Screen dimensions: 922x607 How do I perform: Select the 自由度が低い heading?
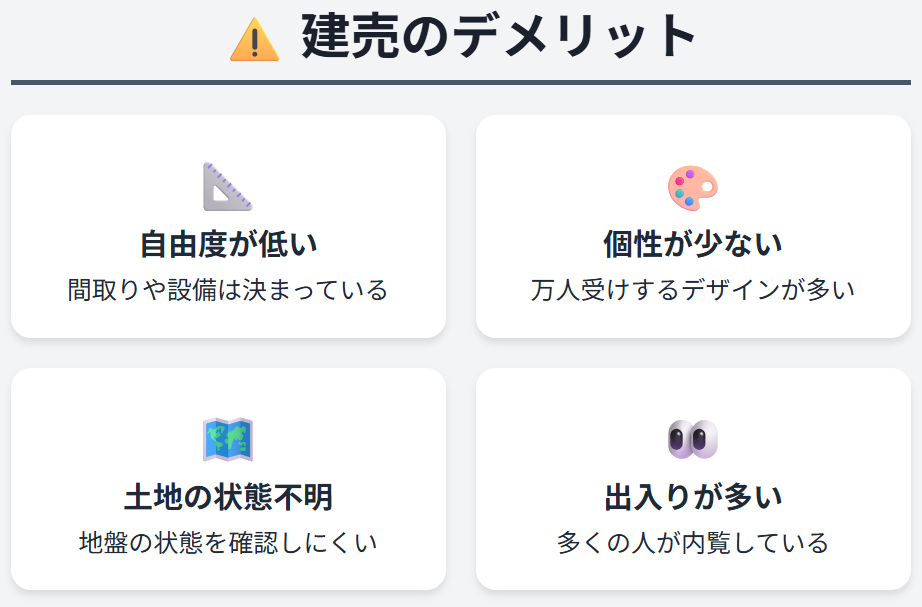[x=228, y=243]
